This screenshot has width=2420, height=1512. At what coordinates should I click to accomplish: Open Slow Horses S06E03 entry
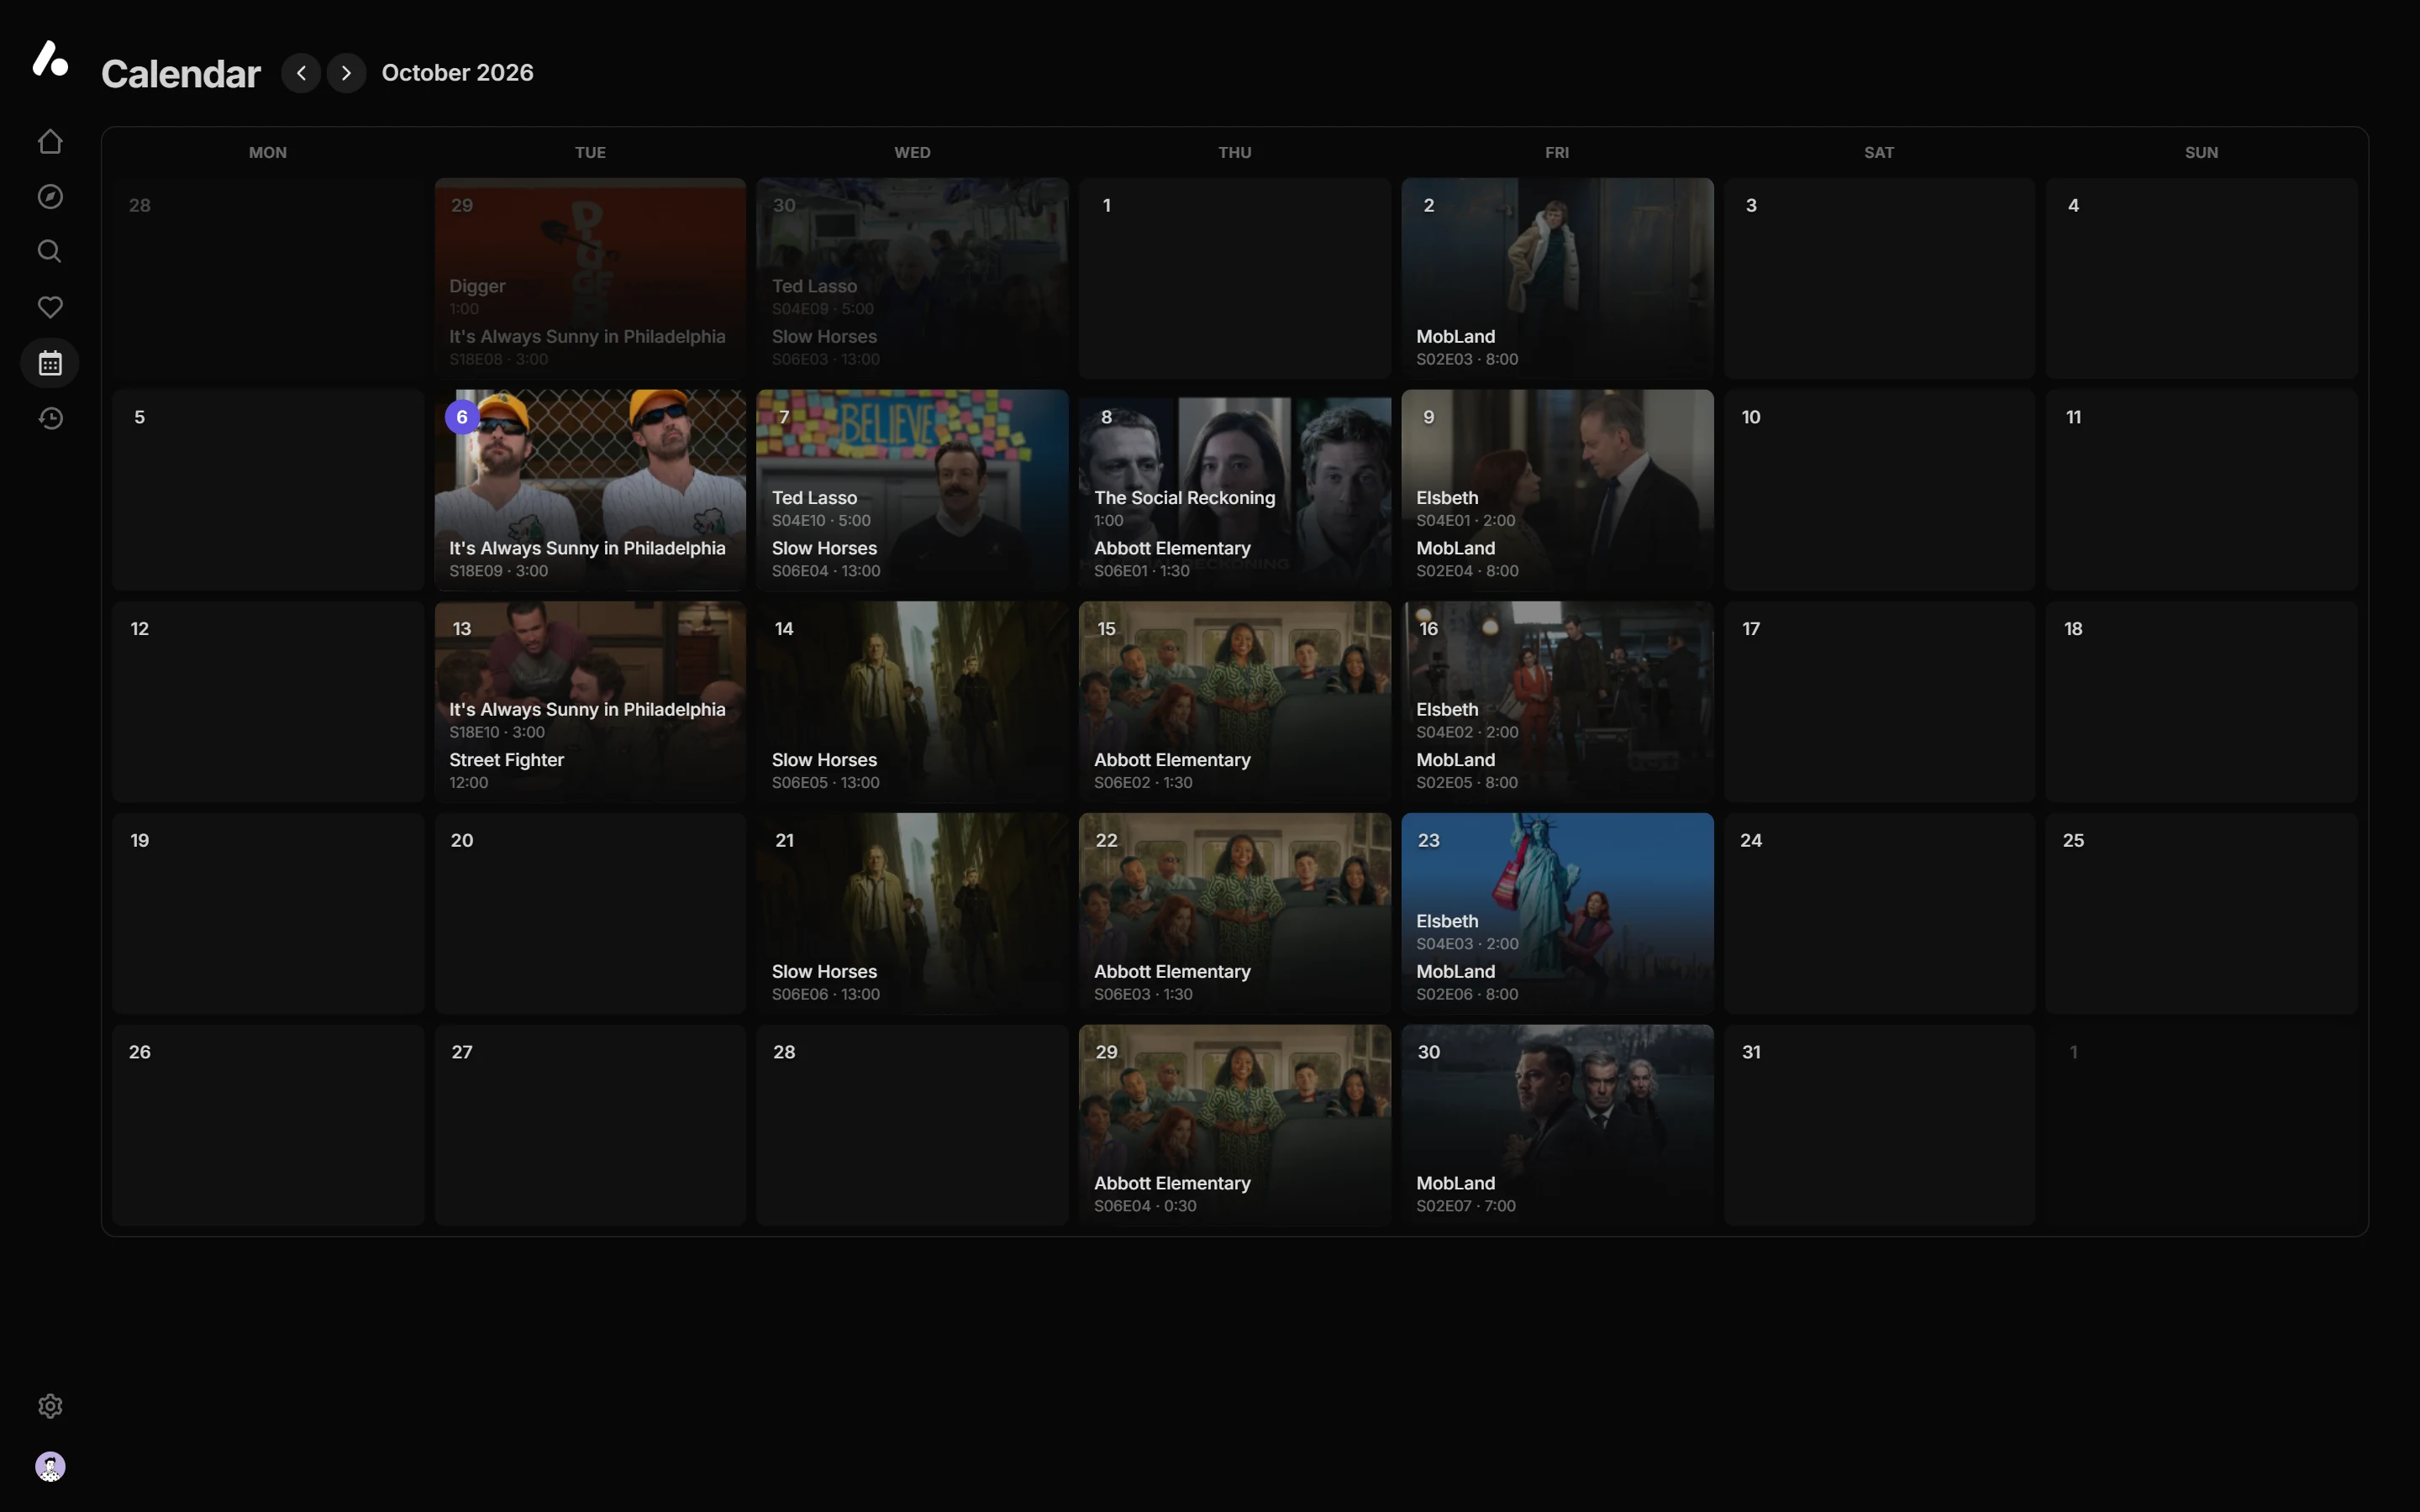(x=826, y=347)
